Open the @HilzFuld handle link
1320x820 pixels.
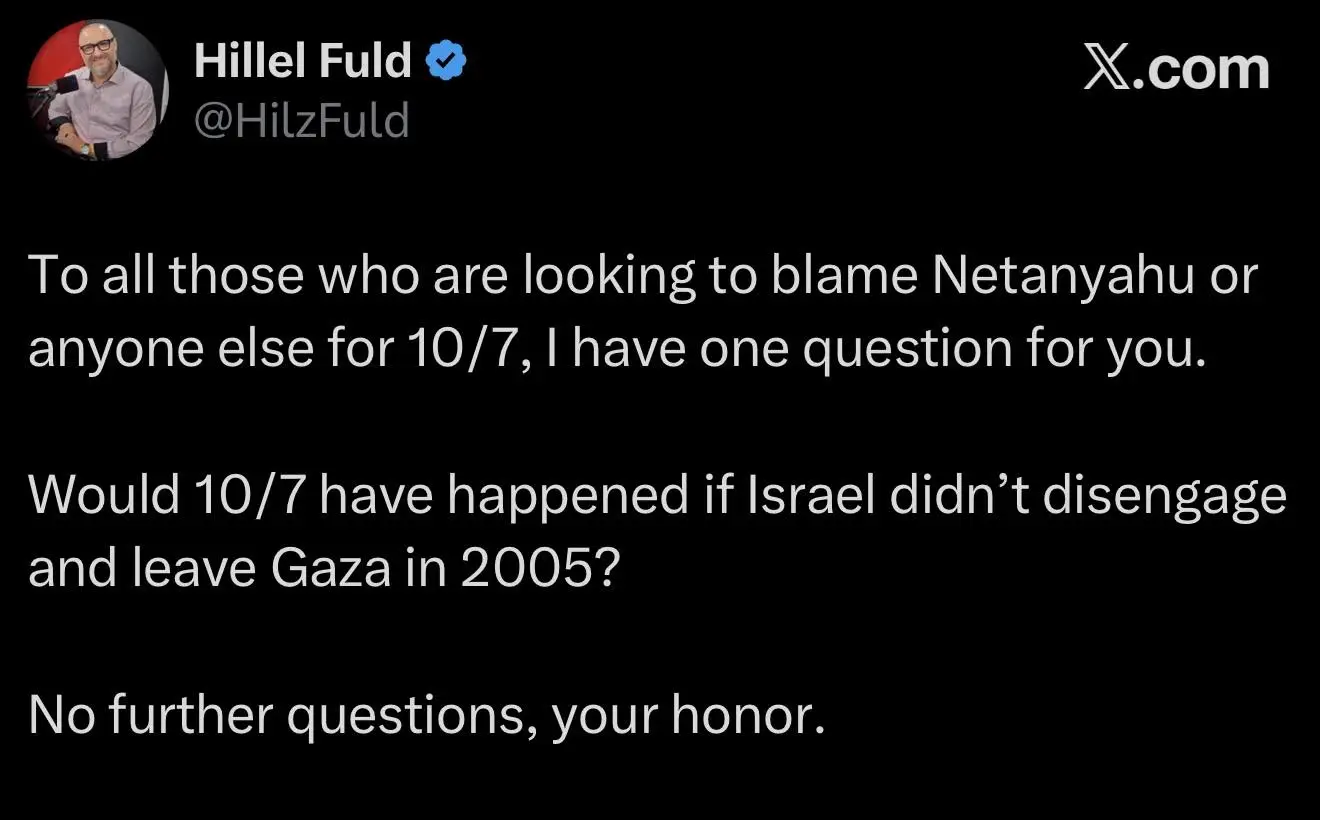pyautogui.click(x=302, y=121)
